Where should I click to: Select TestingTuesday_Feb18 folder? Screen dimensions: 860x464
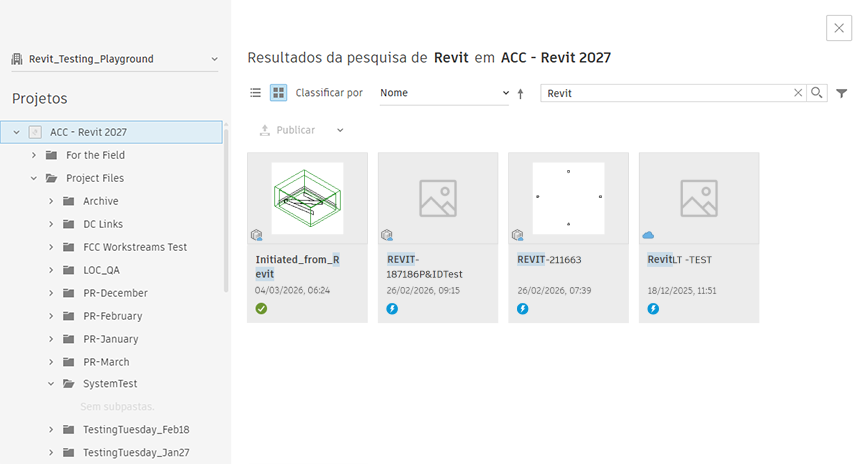click(137, 430)
